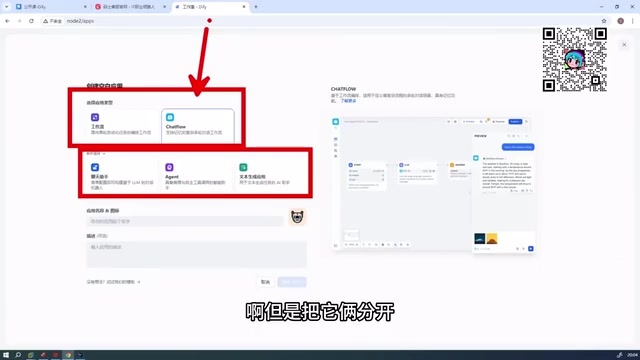Screen dimensions: 640x360
Task: Click the purple Agent icon
Action: coord(169,167)
